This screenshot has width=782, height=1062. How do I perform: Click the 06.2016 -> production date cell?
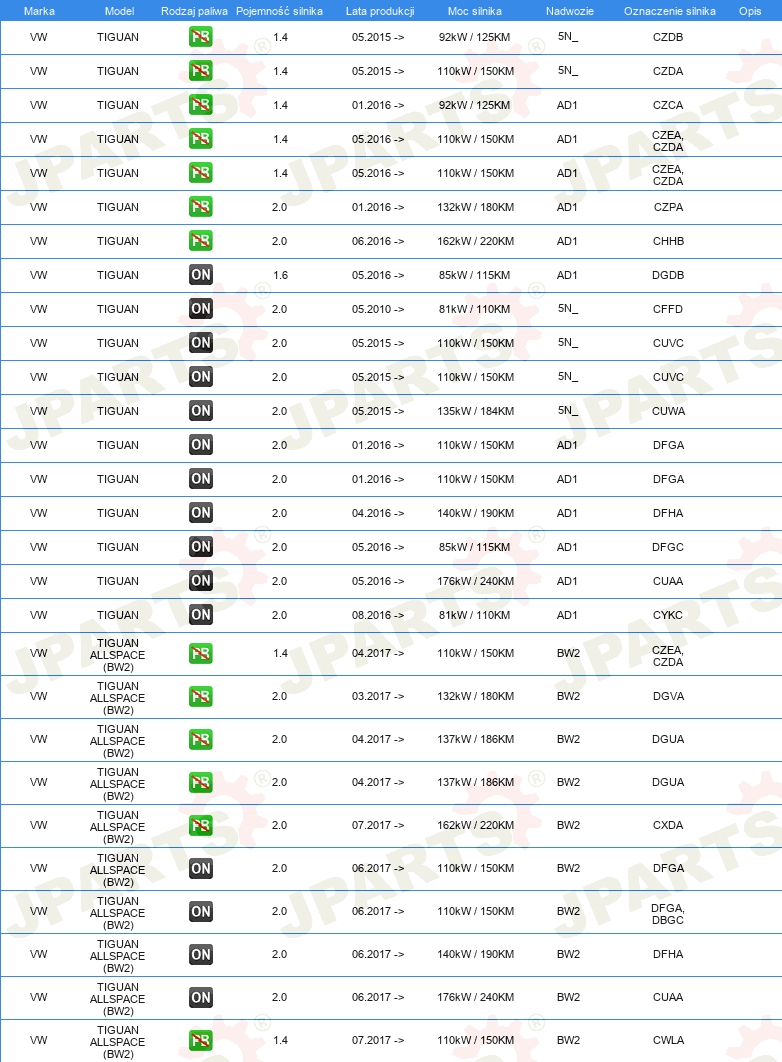pos(378,241)
